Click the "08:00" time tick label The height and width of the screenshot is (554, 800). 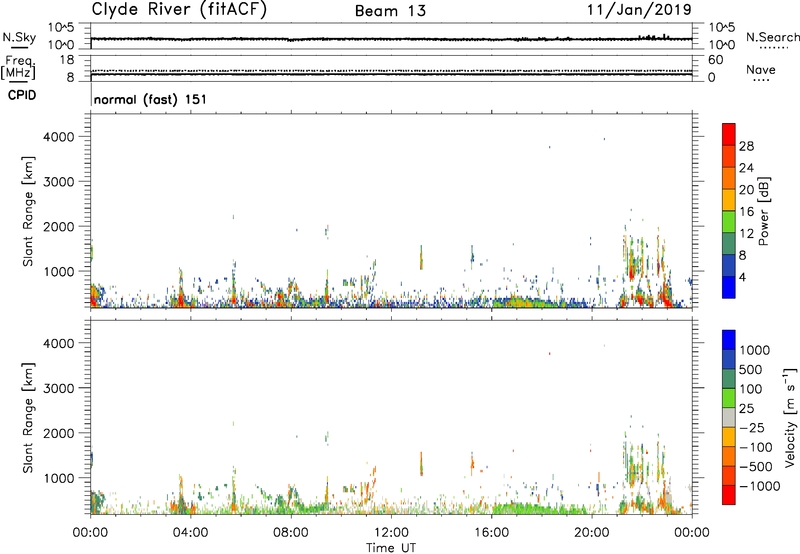pos(290,533)
